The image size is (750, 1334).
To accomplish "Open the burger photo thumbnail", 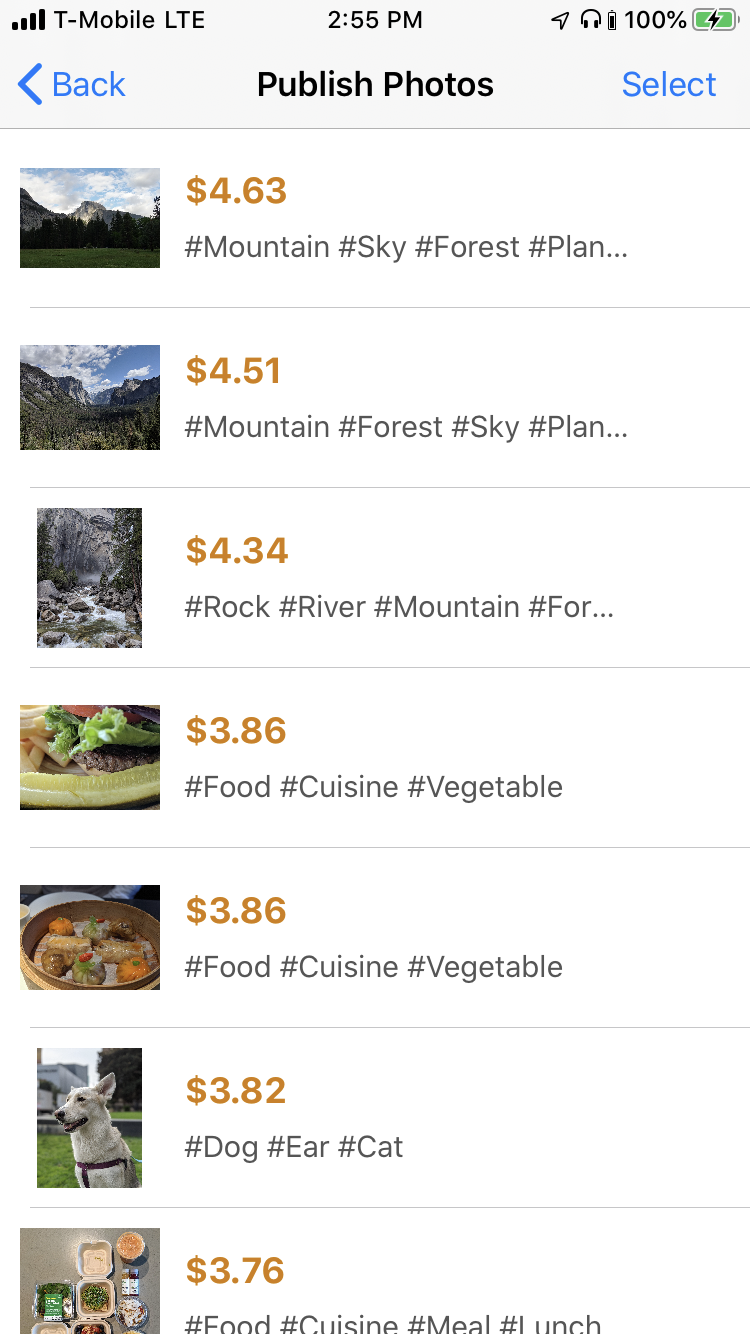I will [90, 757].
